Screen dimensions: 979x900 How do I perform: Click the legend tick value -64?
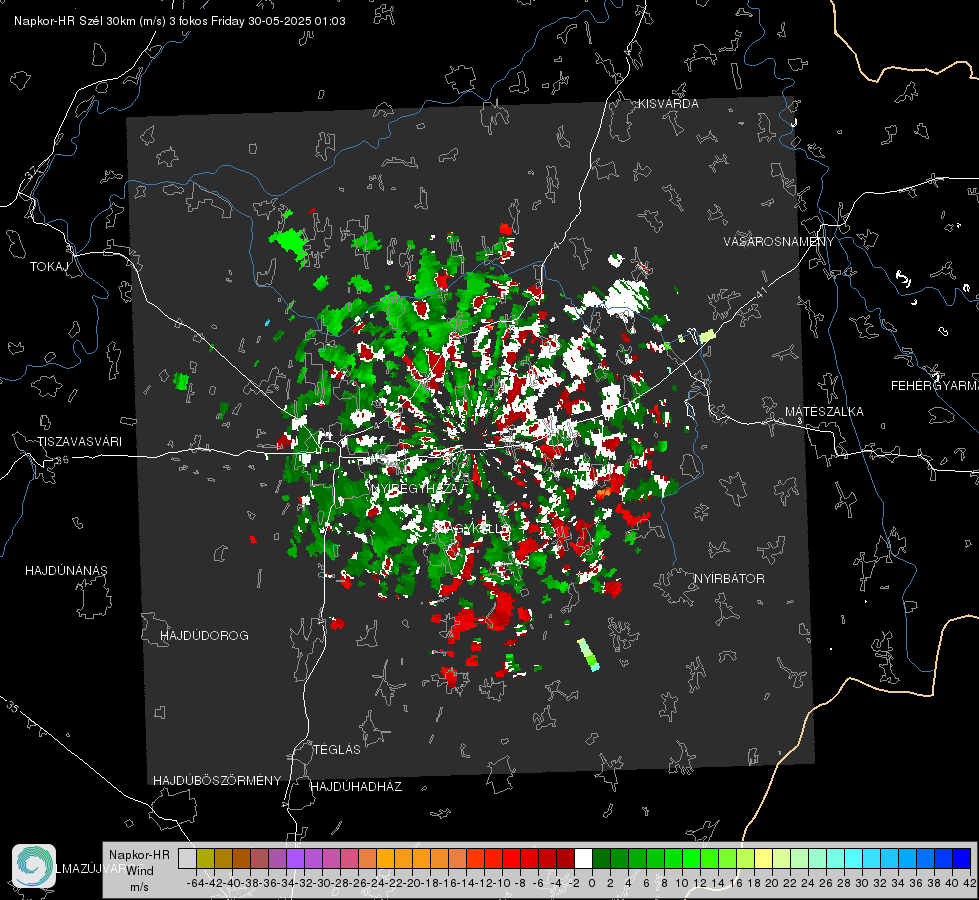(196, 883)
